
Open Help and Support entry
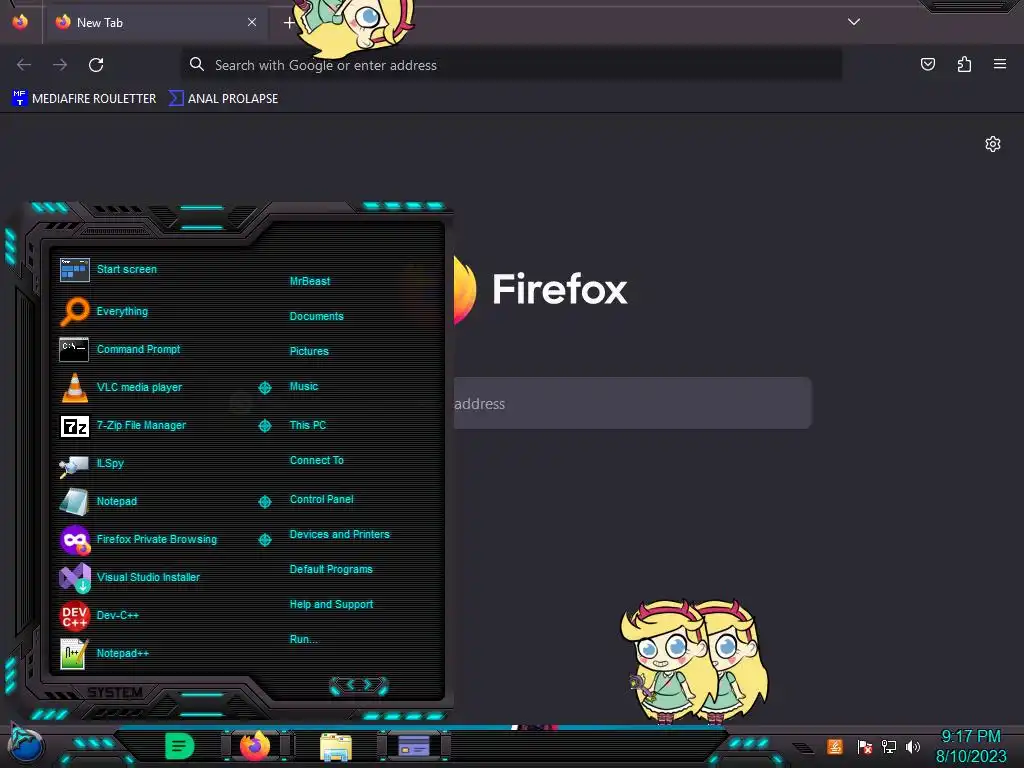(331, 605)
